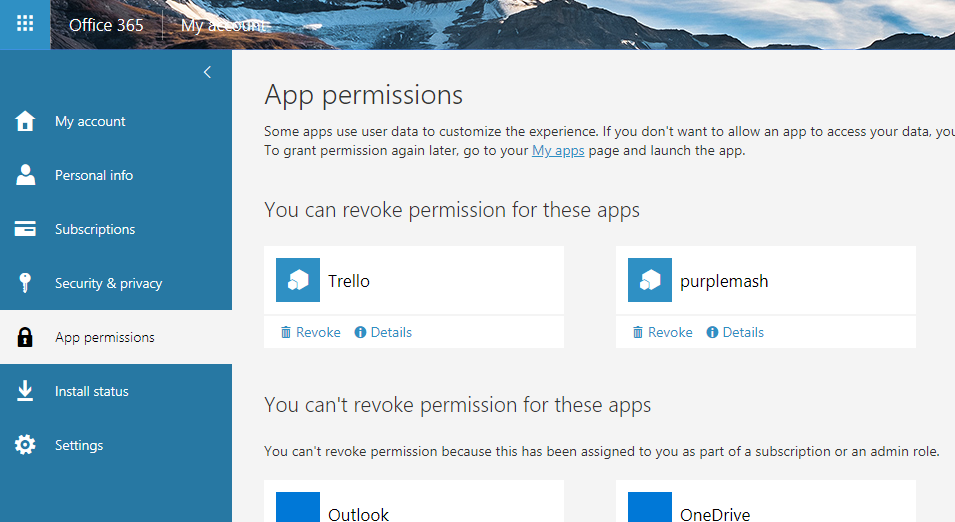955x522 pixels.
Task: Click the OneDrive app tile icon
Action: coord(650,507)
